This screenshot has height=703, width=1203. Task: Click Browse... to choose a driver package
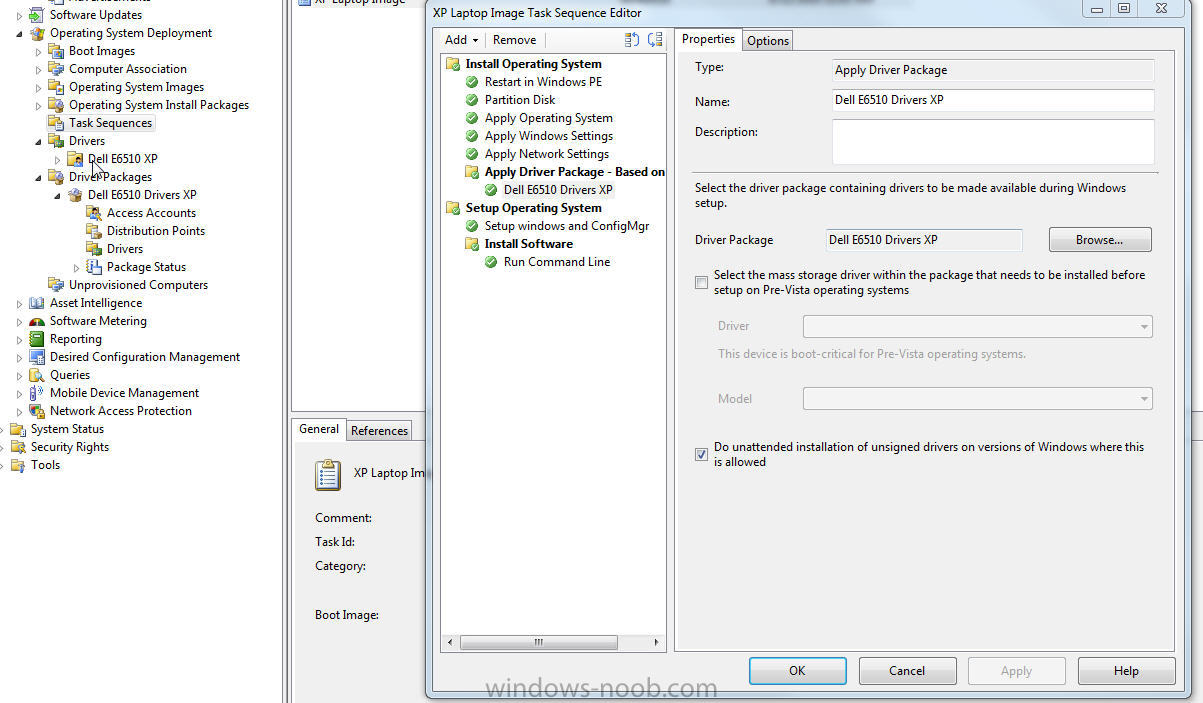point(1100,240)
